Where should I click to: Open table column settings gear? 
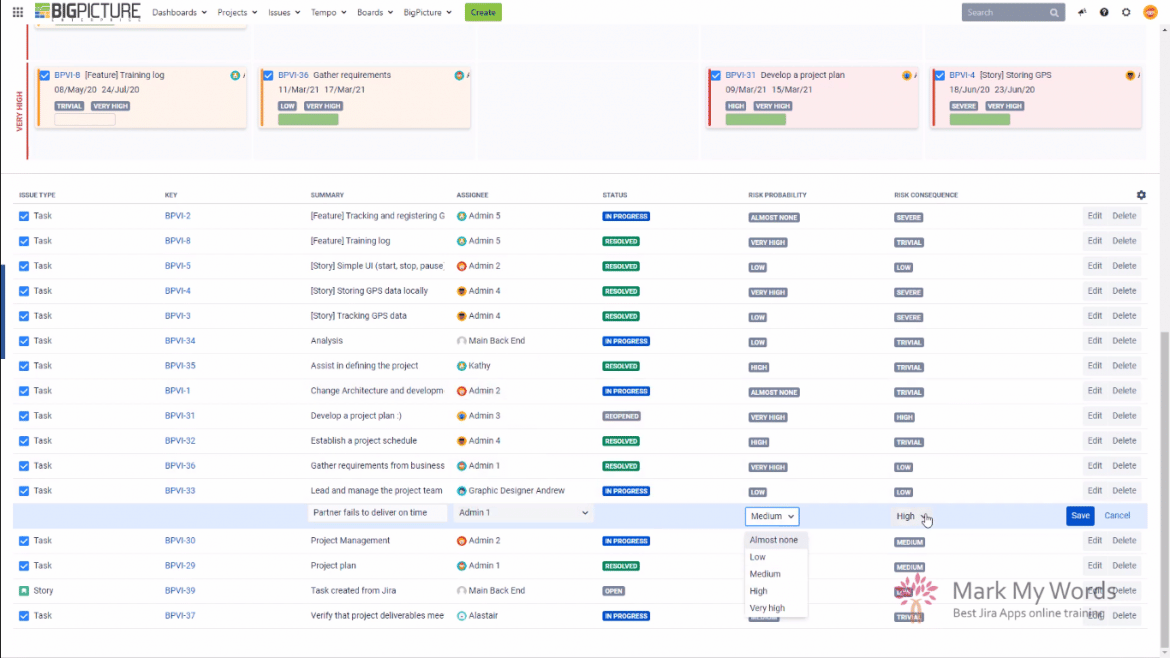click(1141, 195)
